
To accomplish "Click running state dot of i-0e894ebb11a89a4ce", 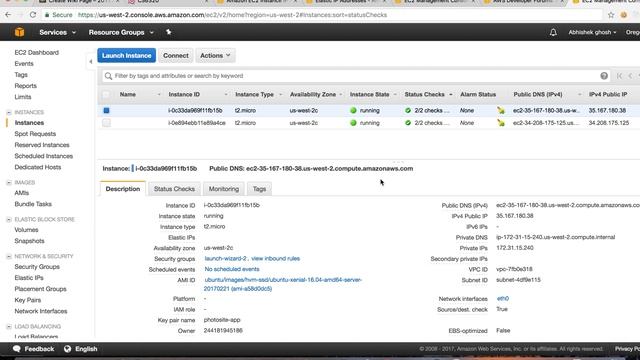I will [353, 123].
